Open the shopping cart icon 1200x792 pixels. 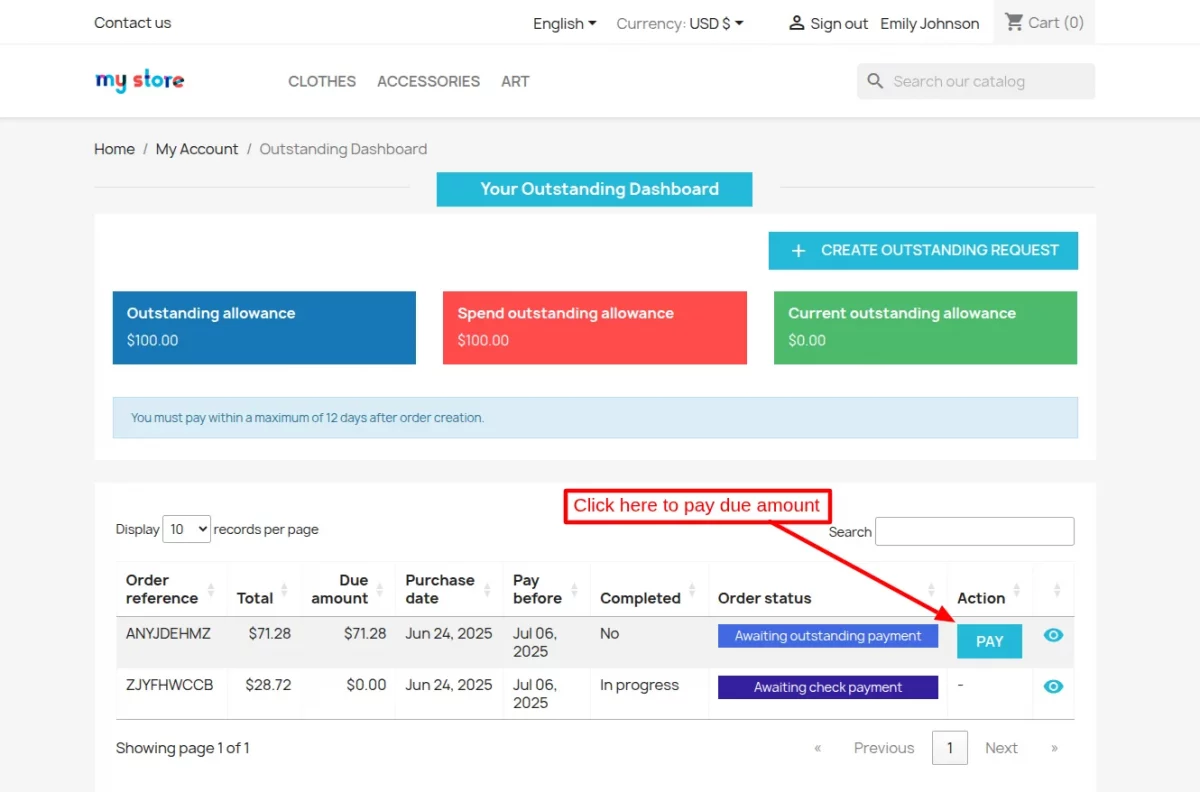pos(1014,22)
